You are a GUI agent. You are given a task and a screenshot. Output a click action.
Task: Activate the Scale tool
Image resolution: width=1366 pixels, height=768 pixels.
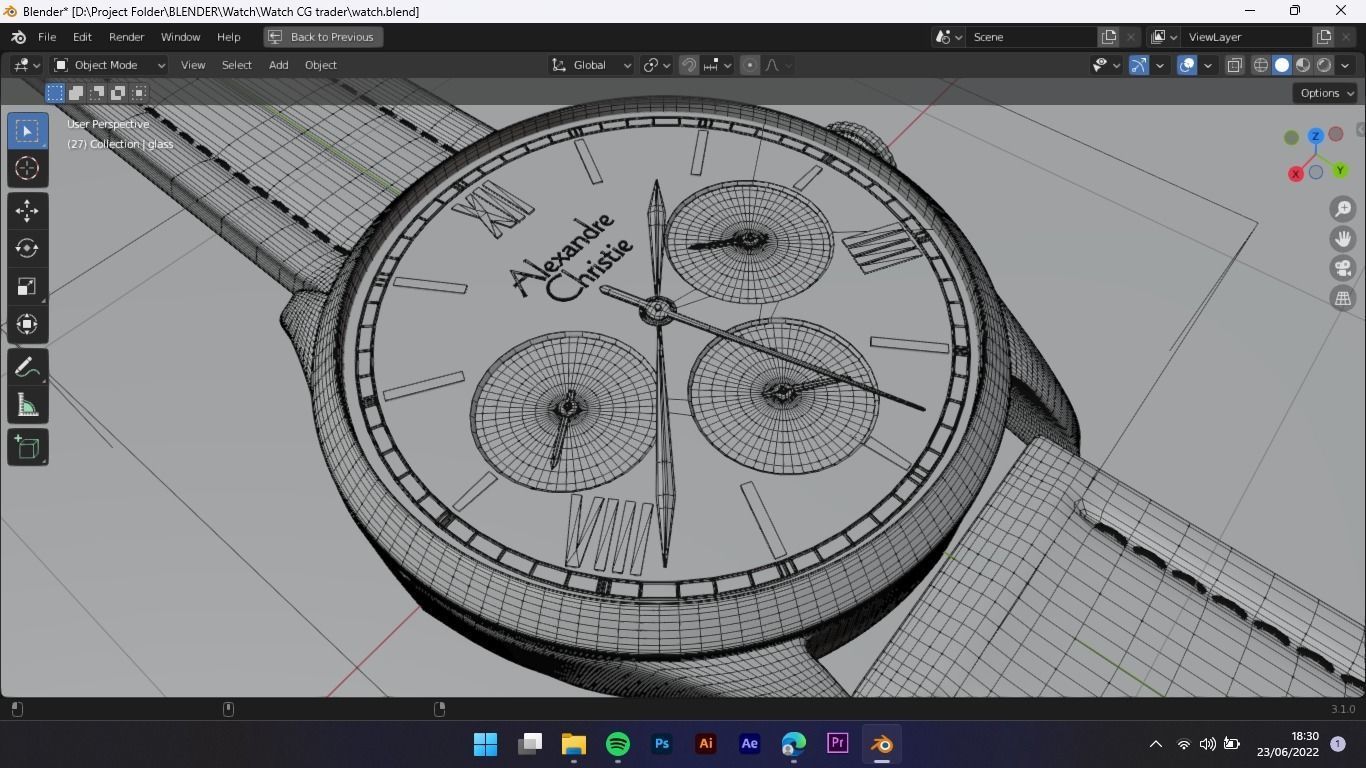(27, 287)
